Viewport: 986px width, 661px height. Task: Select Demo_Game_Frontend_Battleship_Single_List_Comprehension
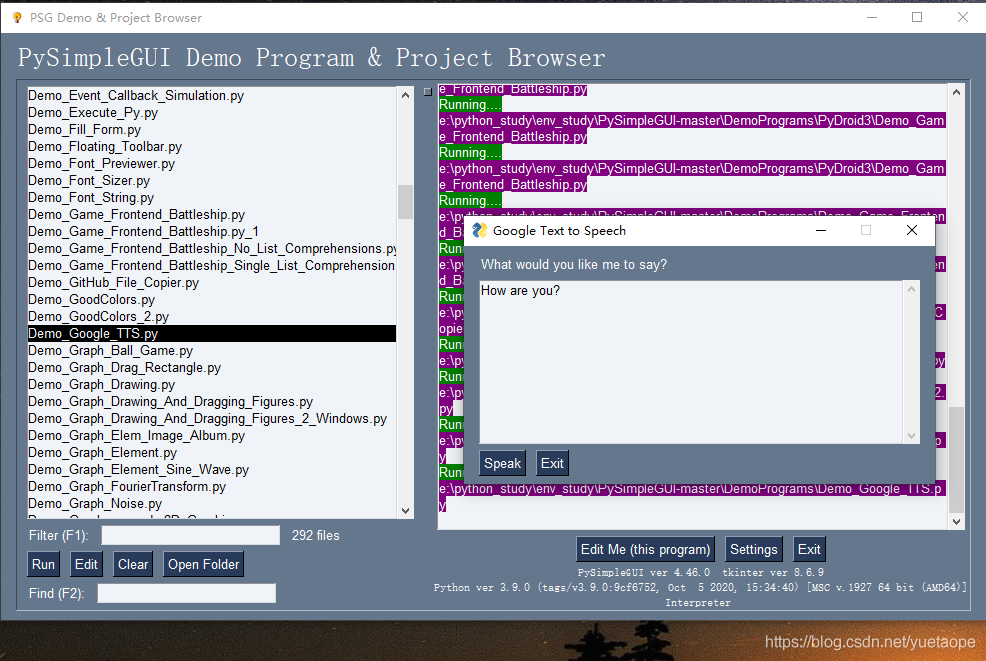click(211, 265)
